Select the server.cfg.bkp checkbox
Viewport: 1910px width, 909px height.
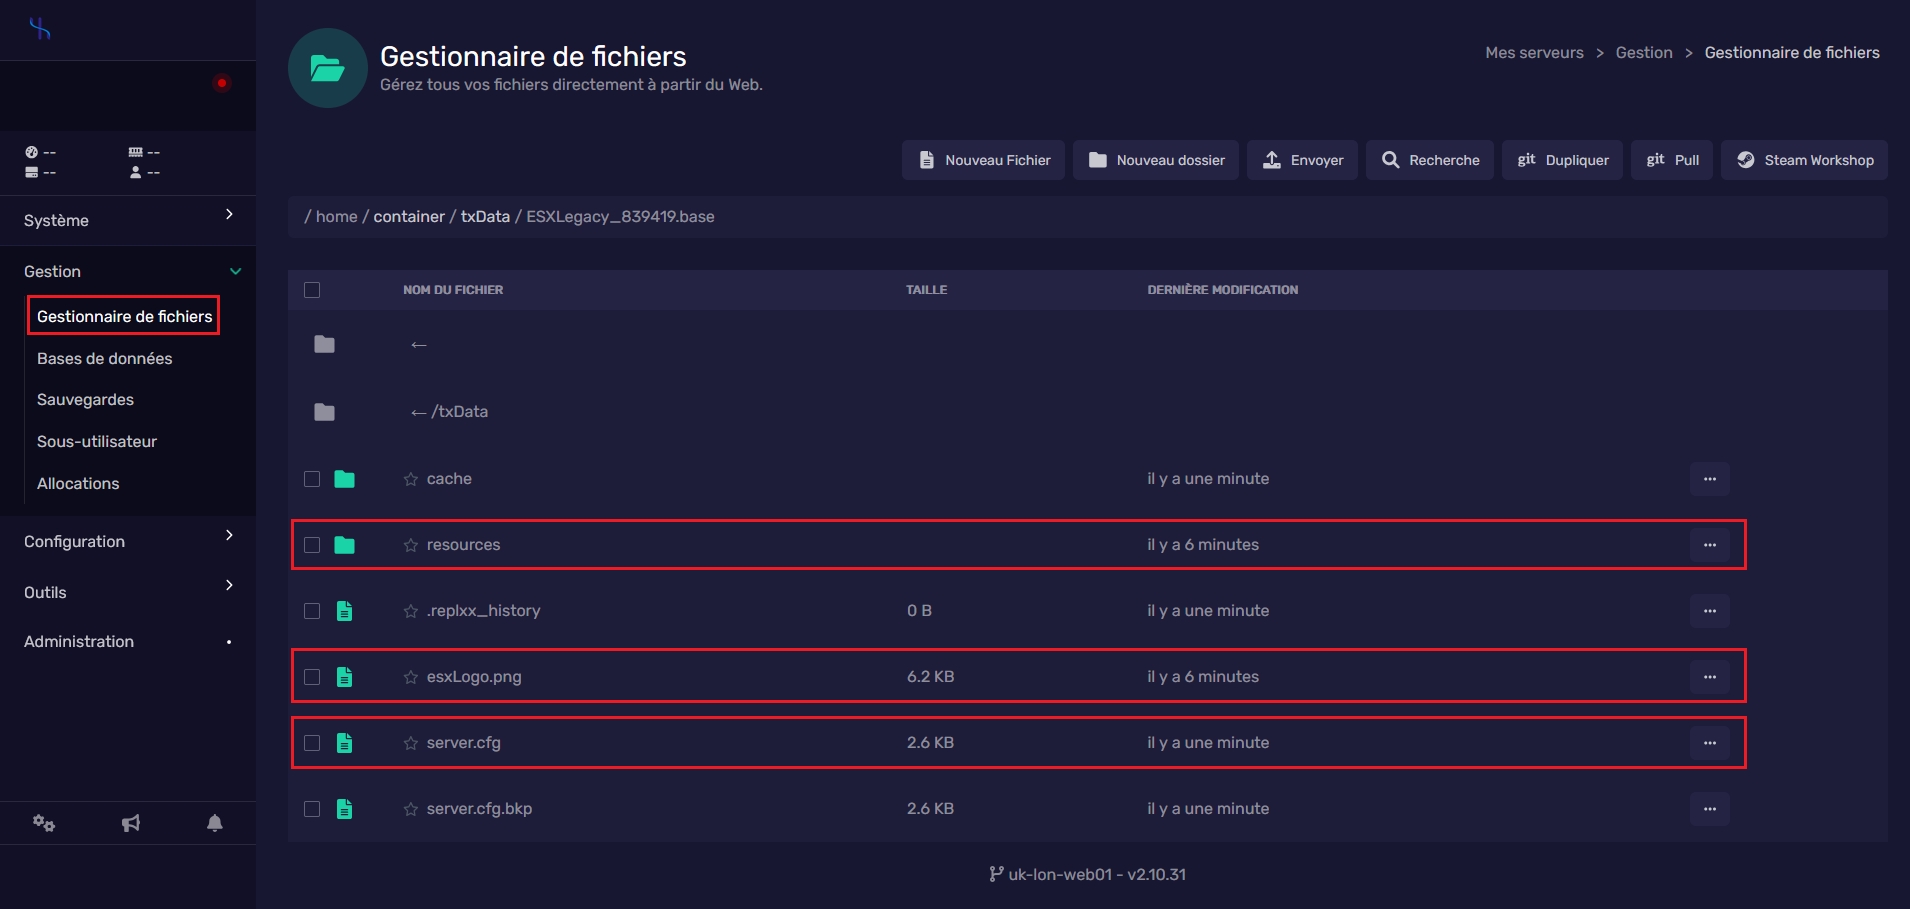pyautogui.click(x=312, y=809)
